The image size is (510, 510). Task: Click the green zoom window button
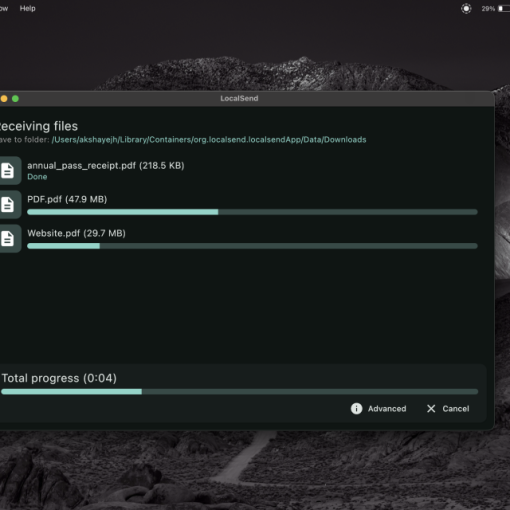(x=15, y=99)
